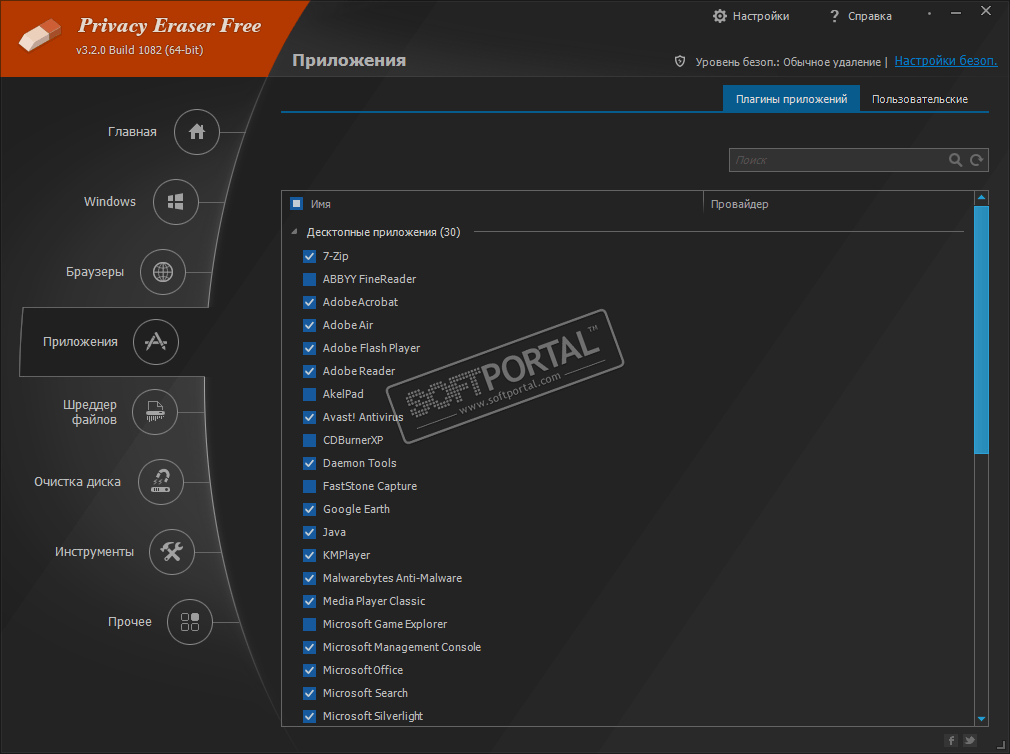Screen dimensions: 1010x754
Task: Open the Facebook icon
Action: pos(951,740)
